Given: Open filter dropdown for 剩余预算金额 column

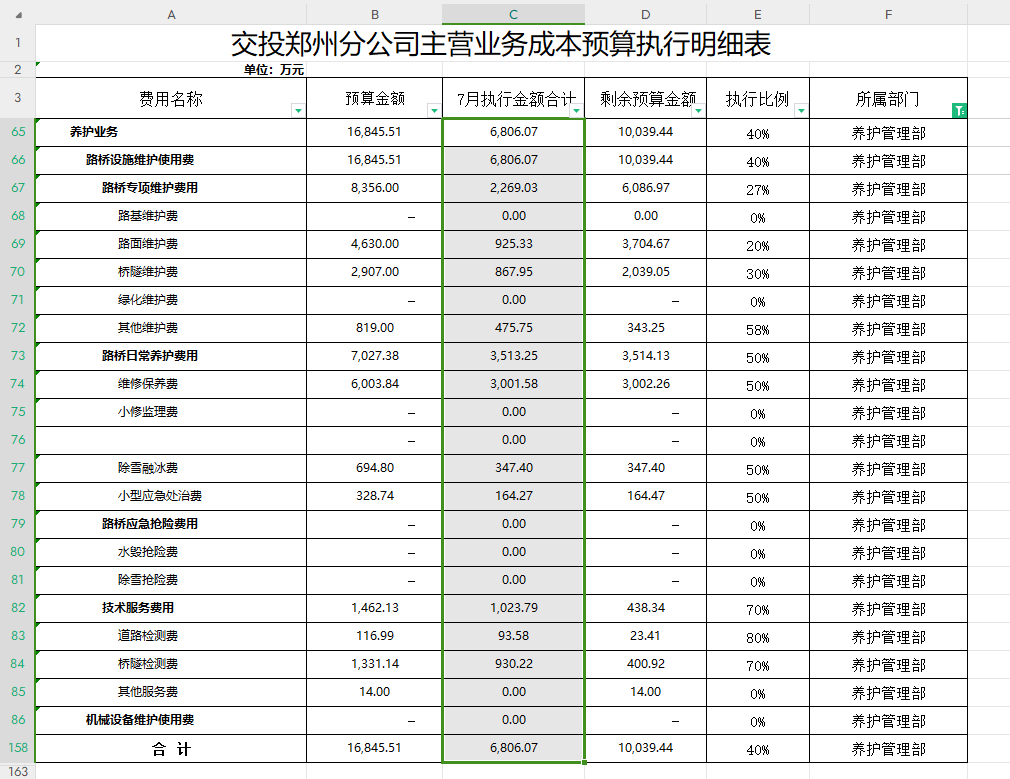Looking at the screenshot, I should (698, 111).
